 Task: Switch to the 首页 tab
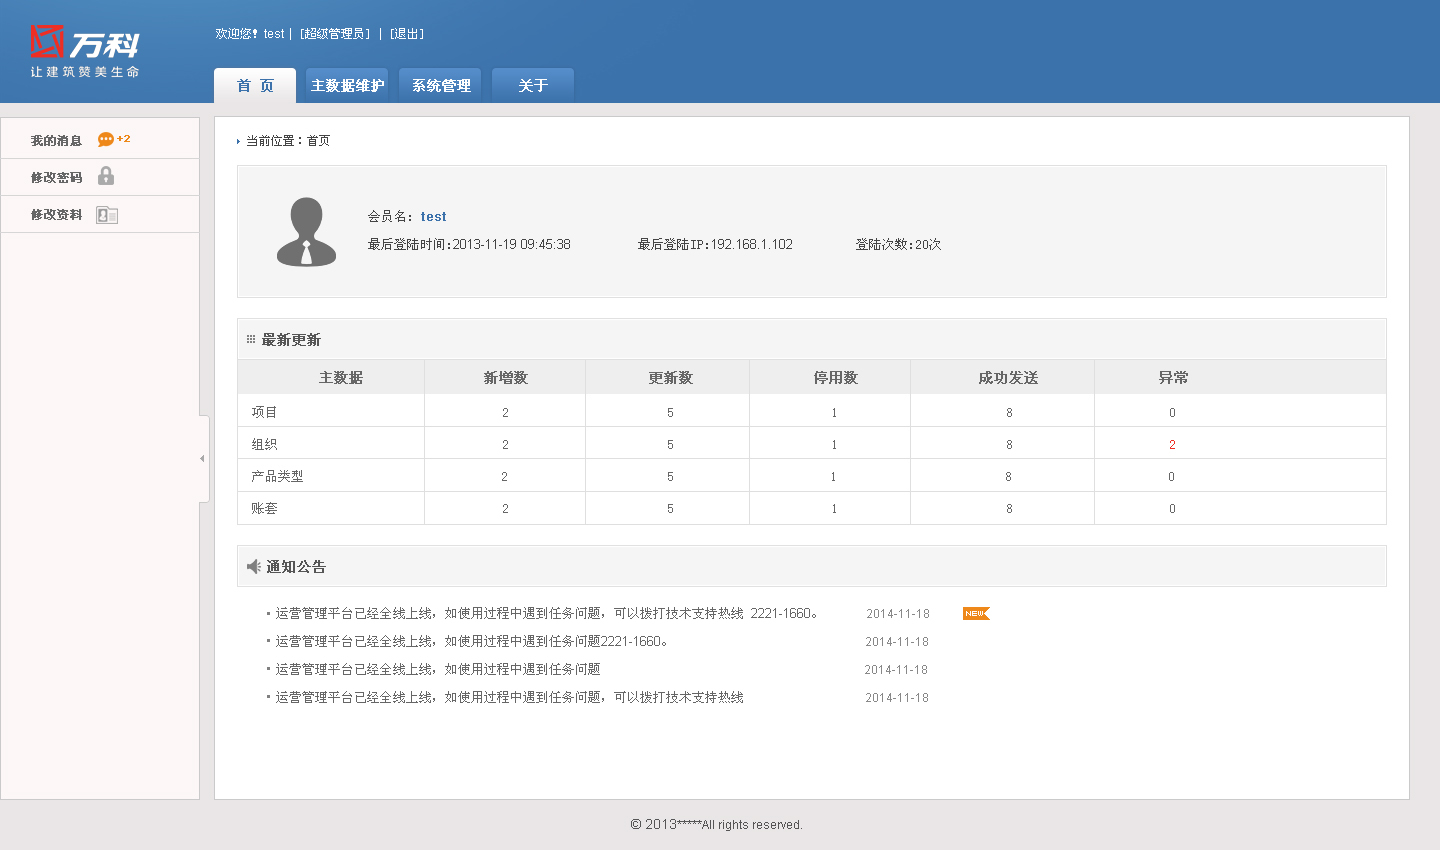coord(255,85)
